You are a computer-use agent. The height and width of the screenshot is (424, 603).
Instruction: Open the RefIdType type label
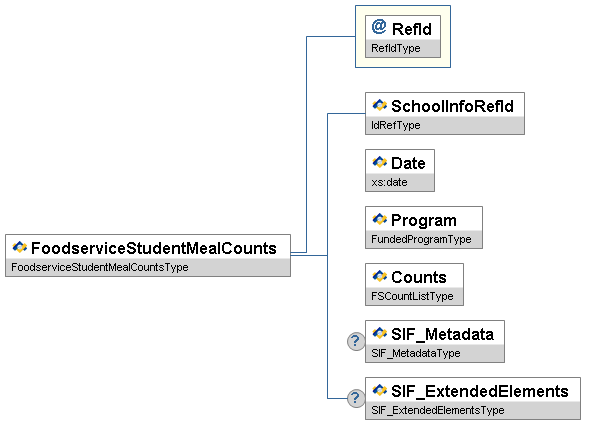point(396,48)
